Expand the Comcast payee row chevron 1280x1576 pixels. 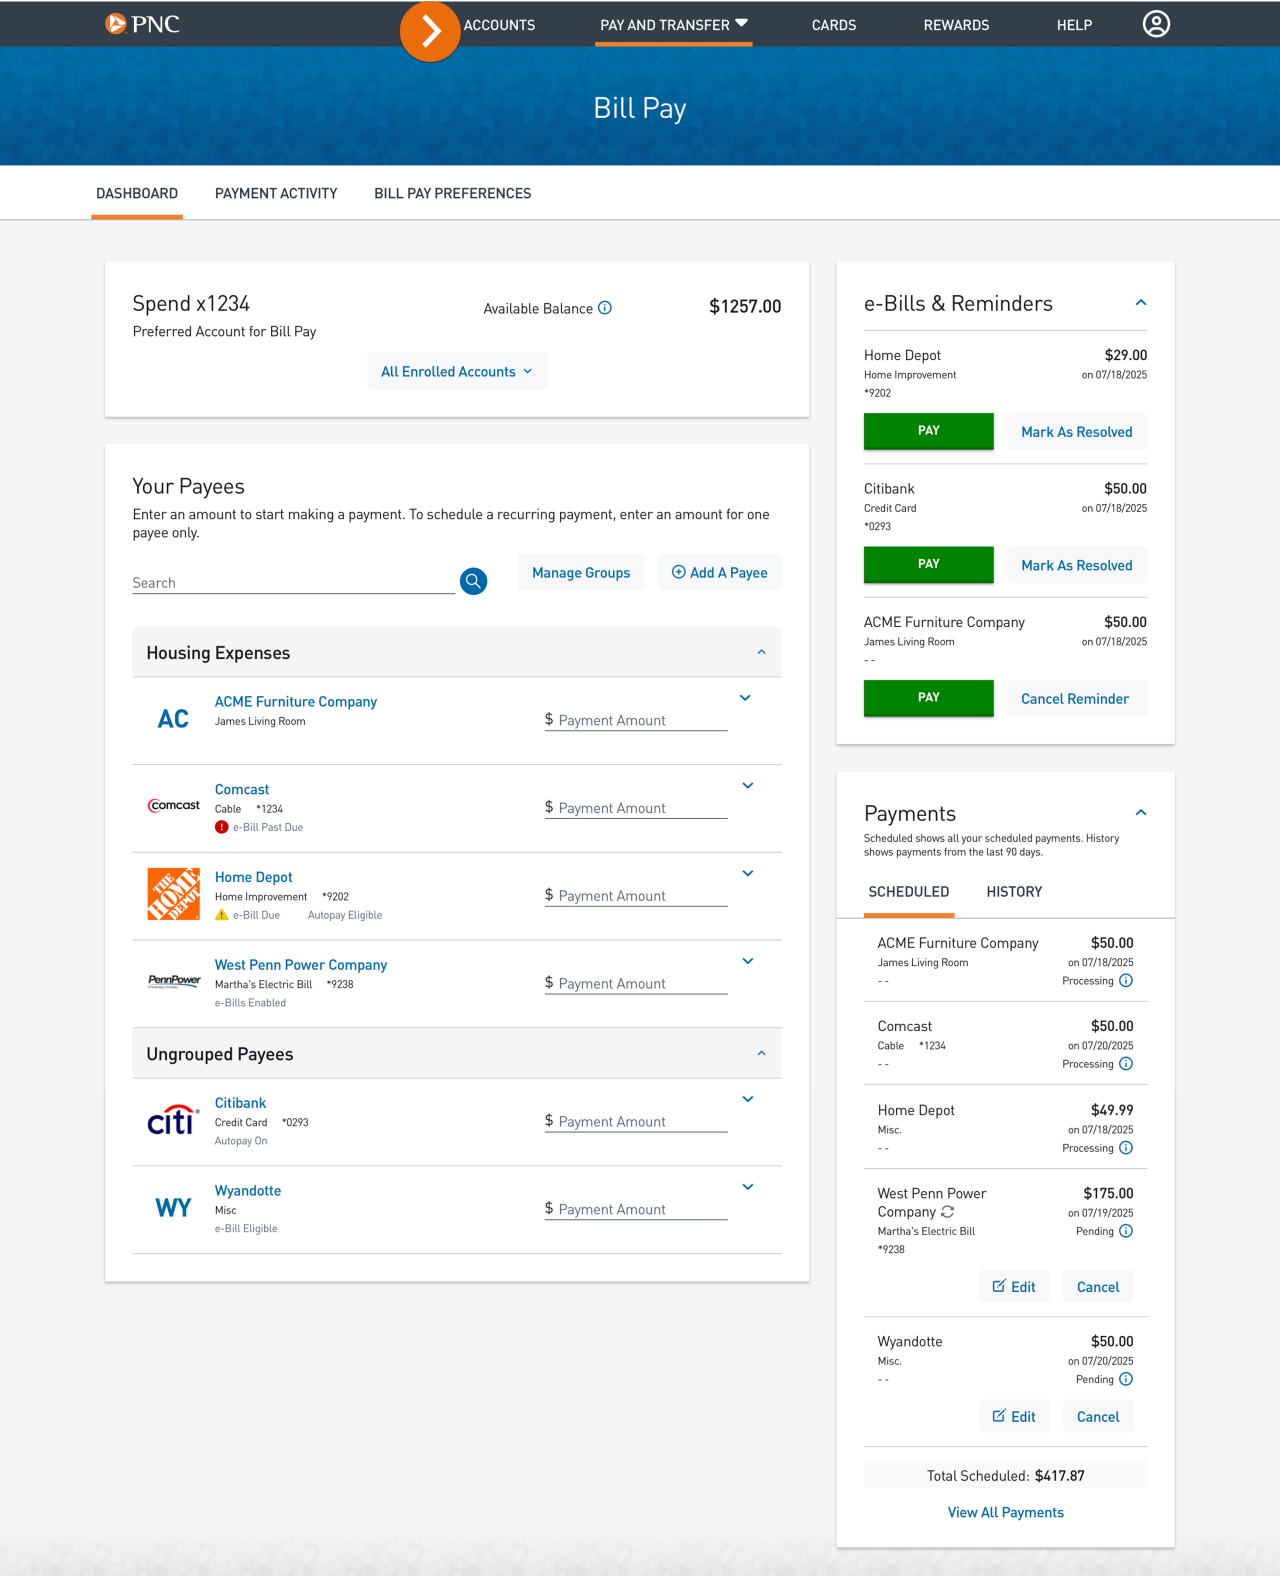point(748,785)
